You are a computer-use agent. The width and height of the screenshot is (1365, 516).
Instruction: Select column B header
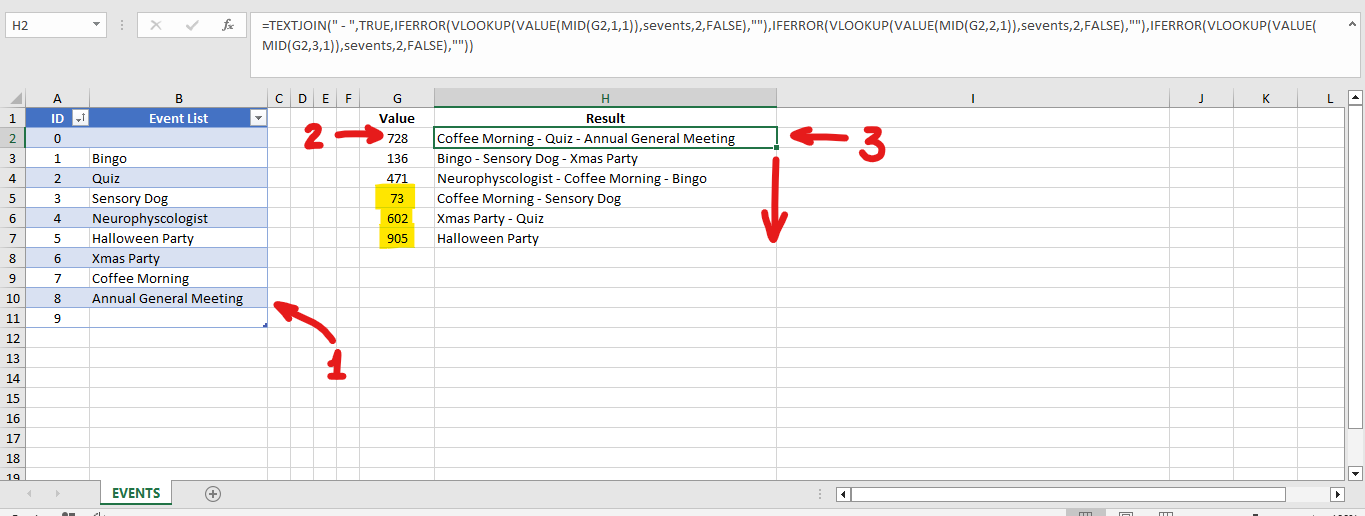click(x=178, y=98)
